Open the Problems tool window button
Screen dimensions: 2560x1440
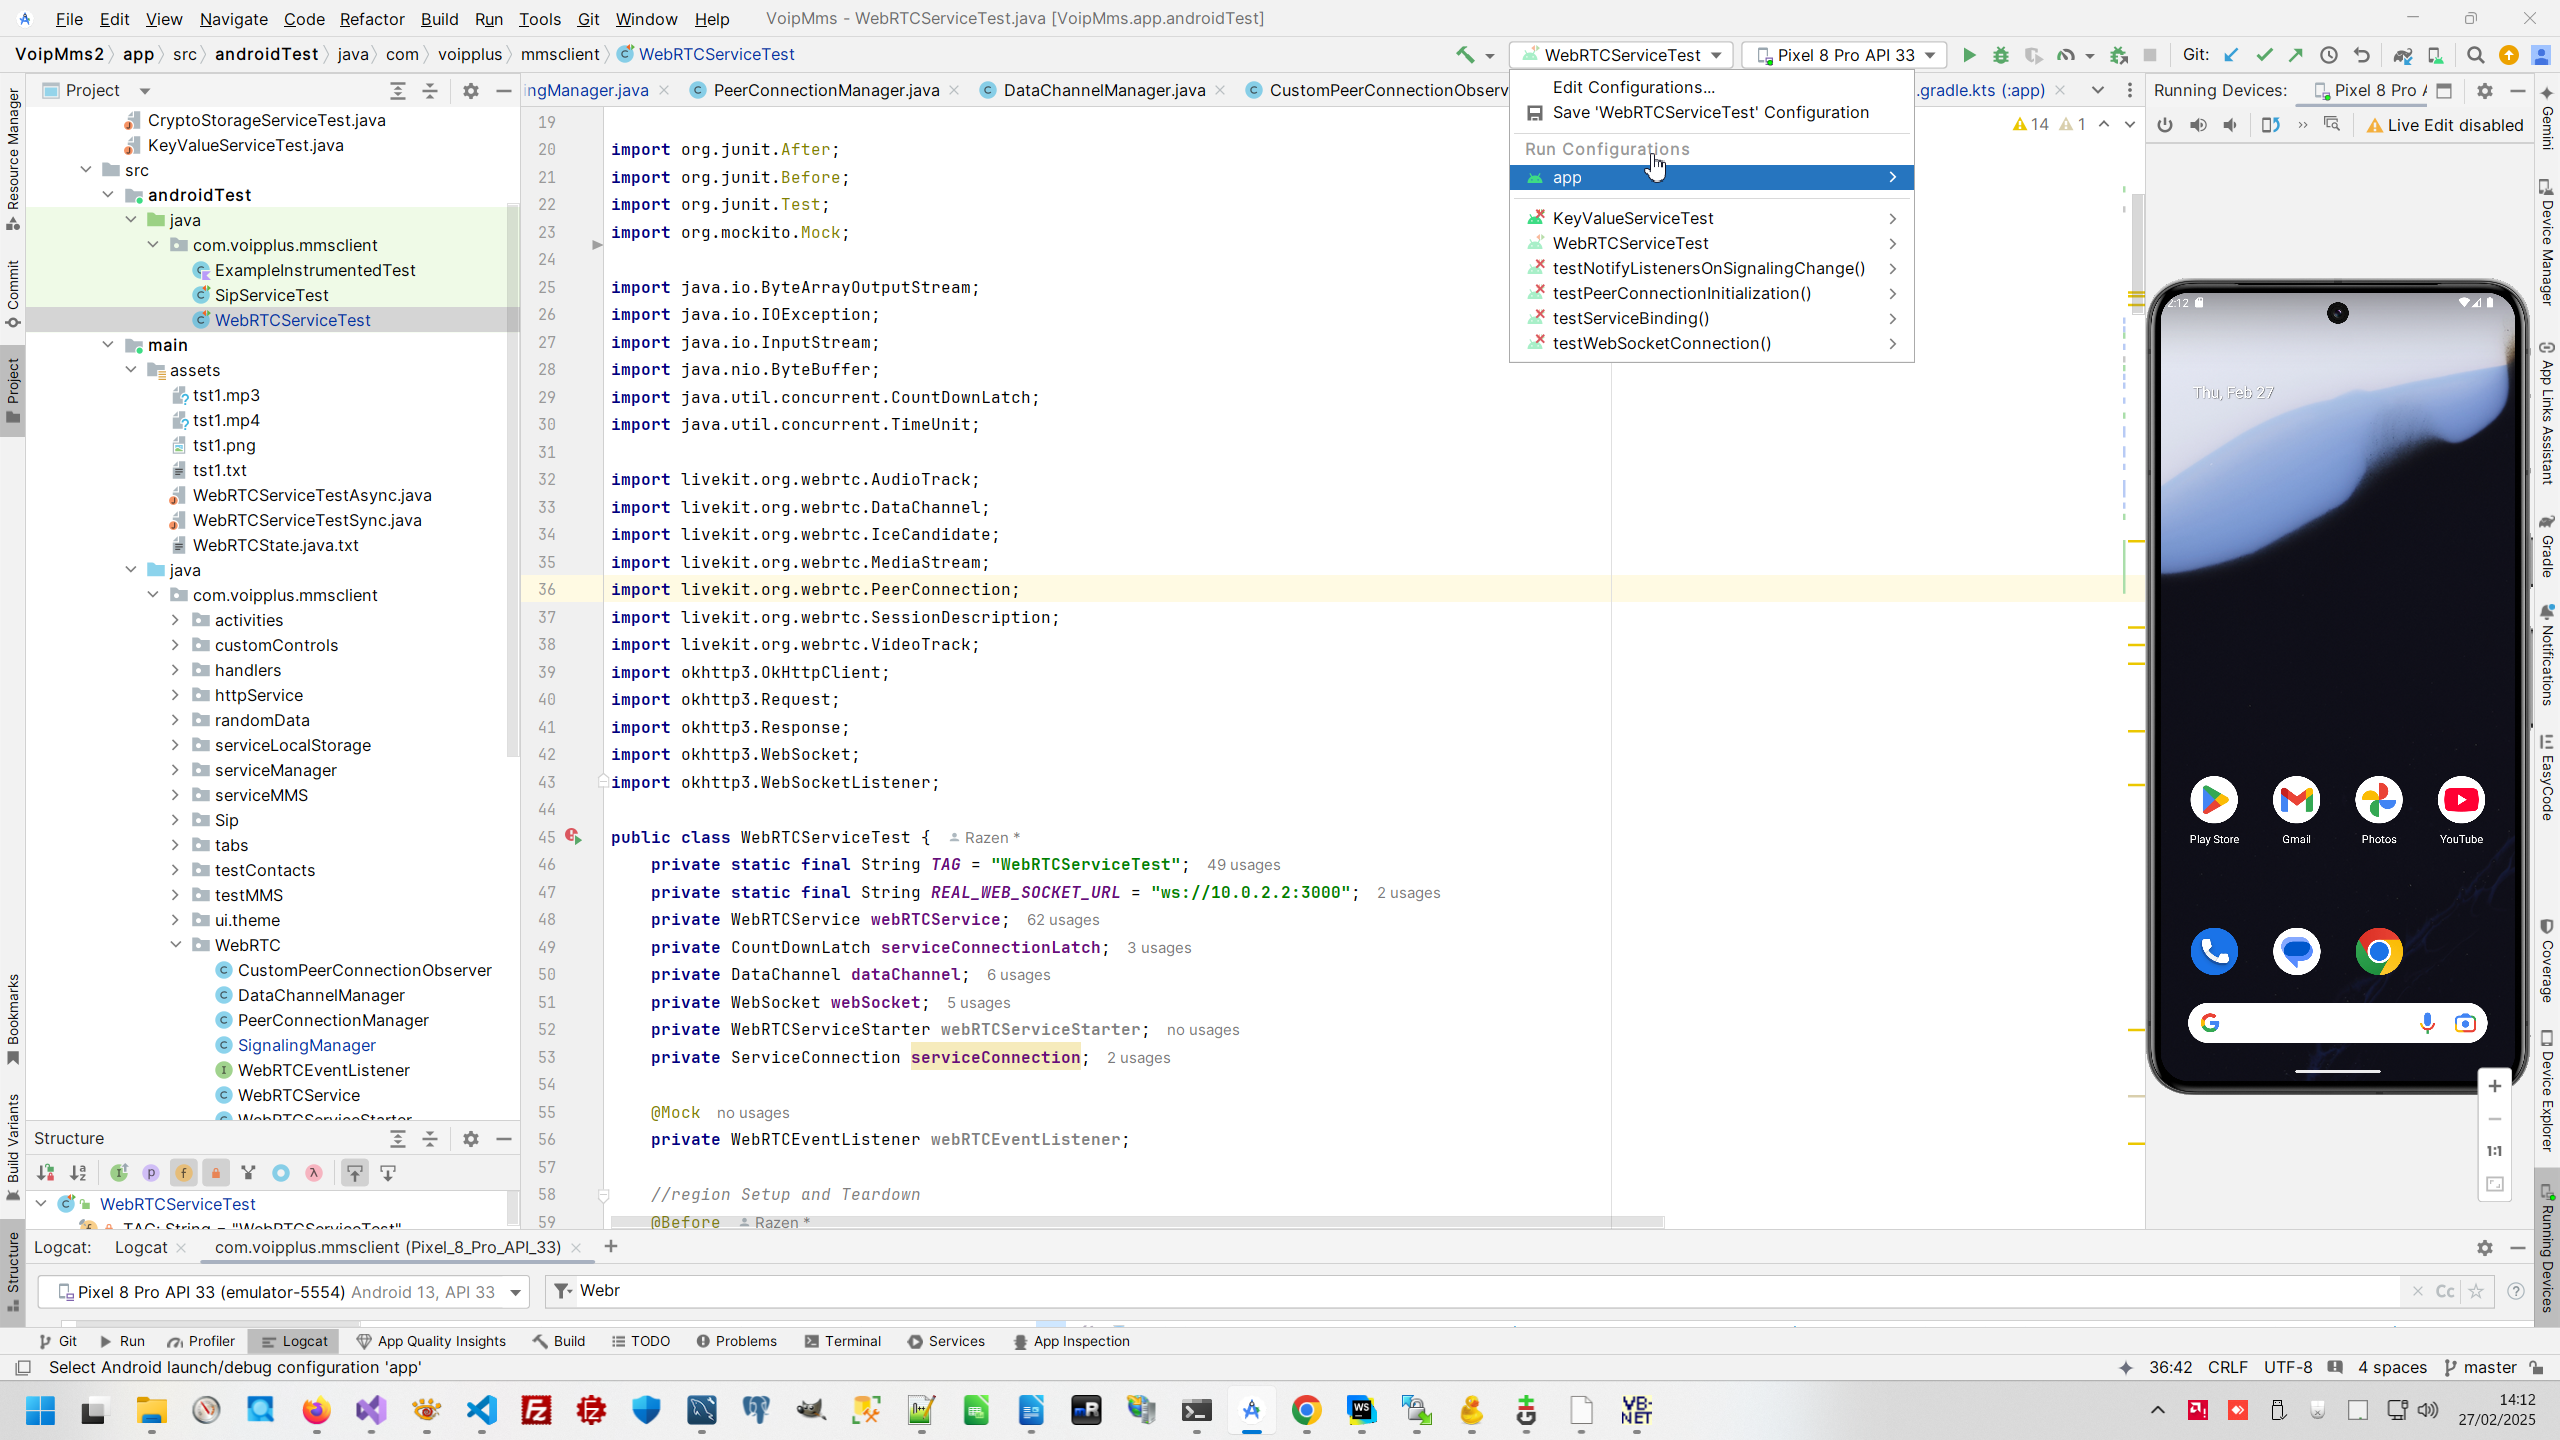(736, 1341)
